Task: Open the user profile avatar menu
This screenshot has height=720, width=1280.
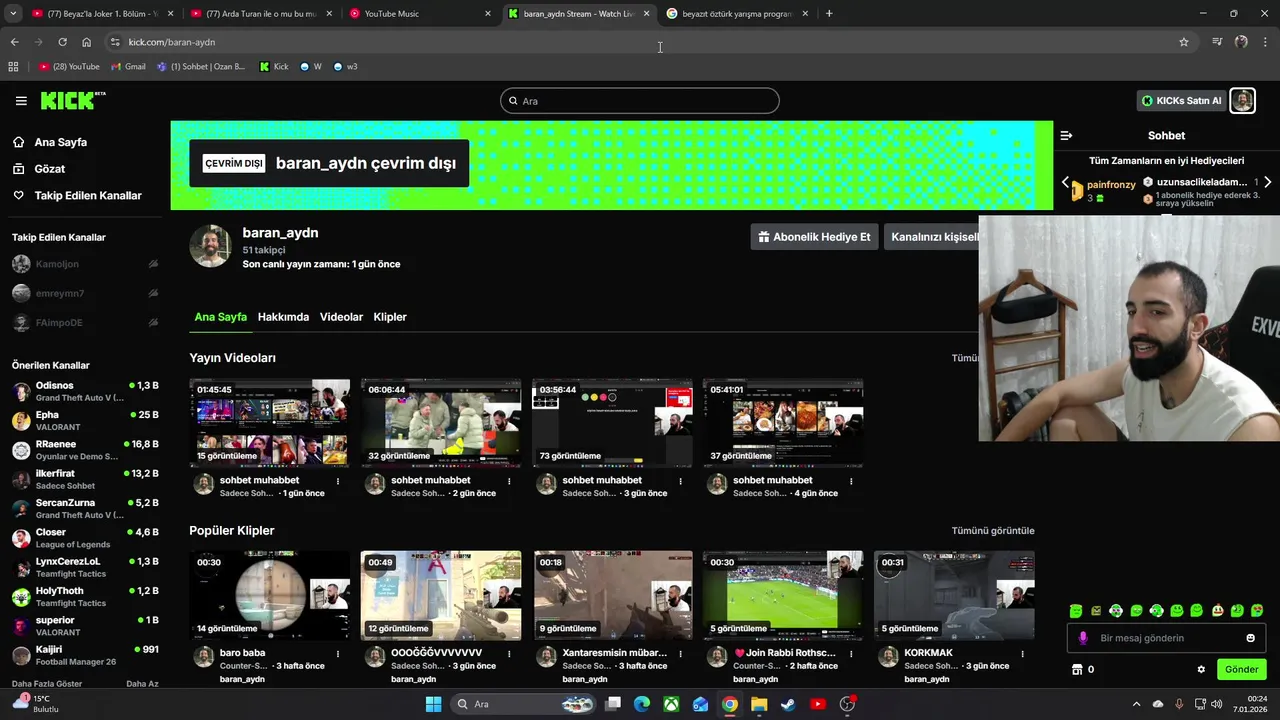Action: point(1242,101)
